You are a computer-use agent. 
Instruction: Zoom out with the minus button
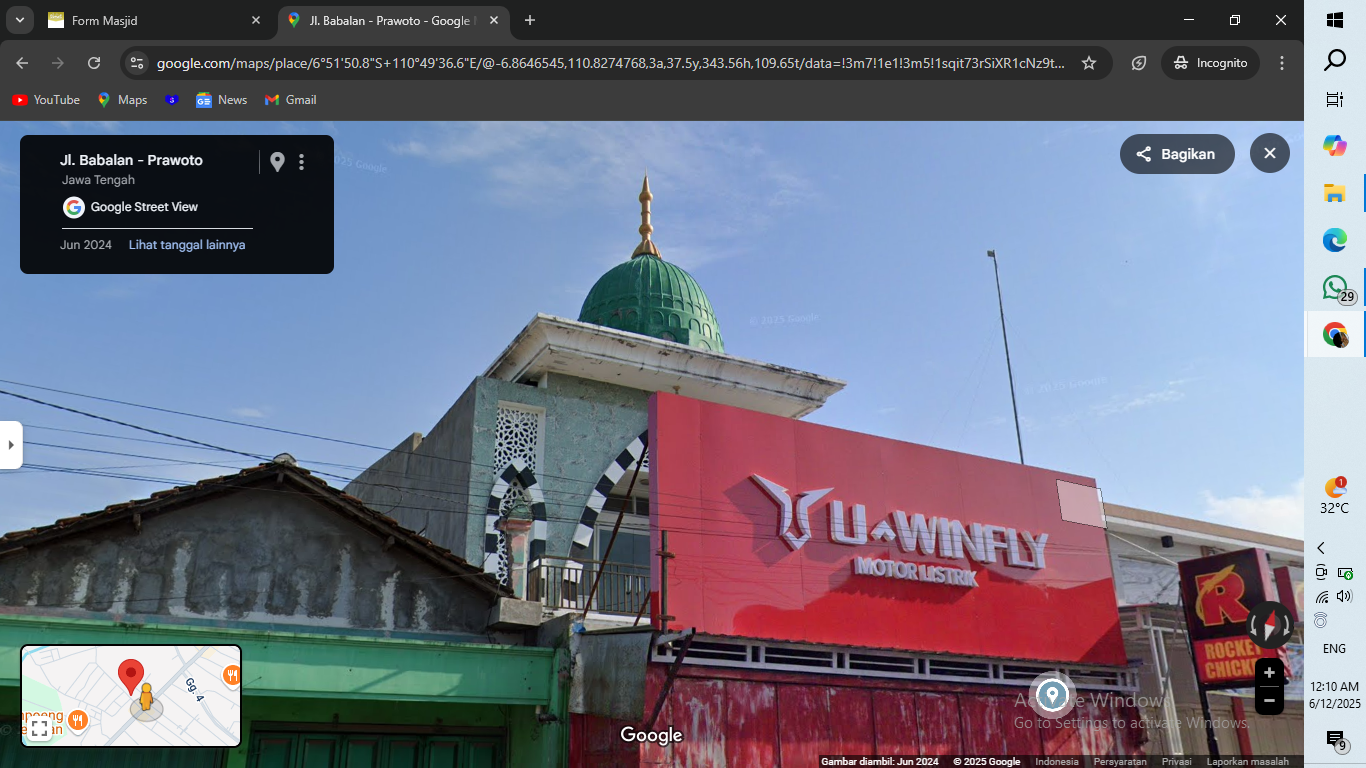pyautogui.click(x=1269, y=701)
